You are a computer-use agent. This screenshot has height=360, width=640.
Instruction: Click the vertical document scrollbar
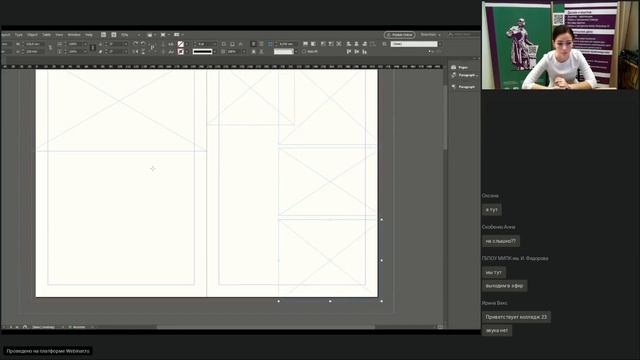tap(445, 118)
